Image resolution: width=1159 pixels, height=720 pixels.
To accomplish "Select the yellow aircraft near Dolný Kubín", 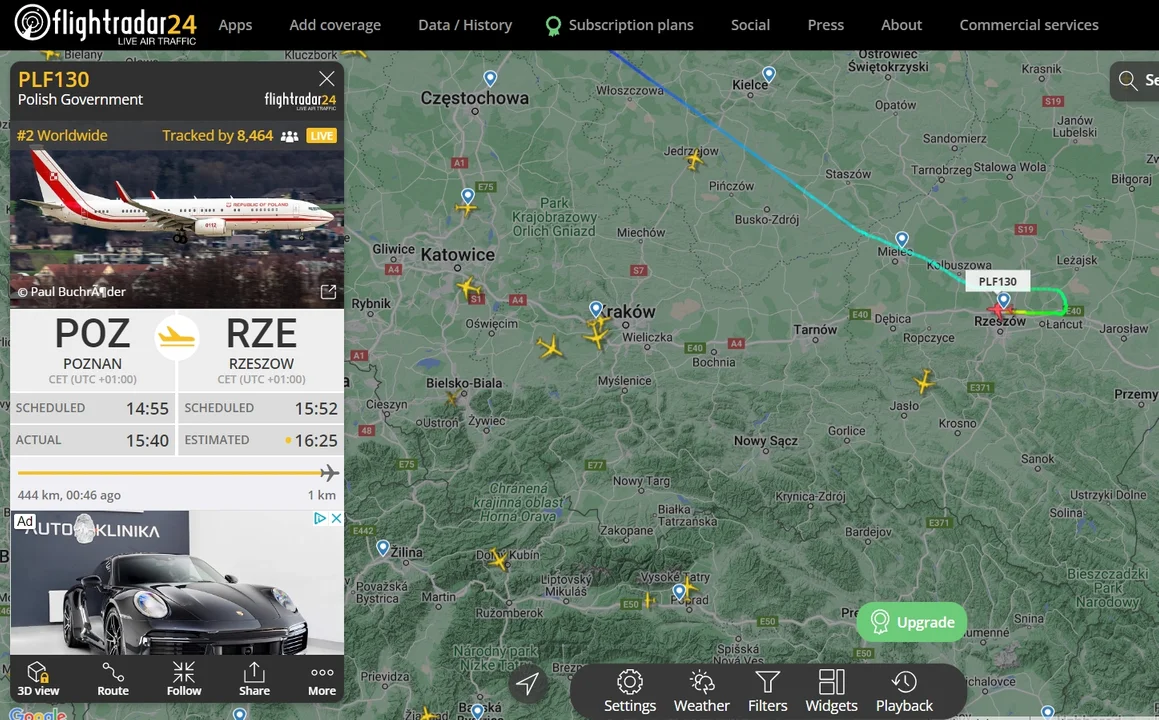I will tap(499, 560).
